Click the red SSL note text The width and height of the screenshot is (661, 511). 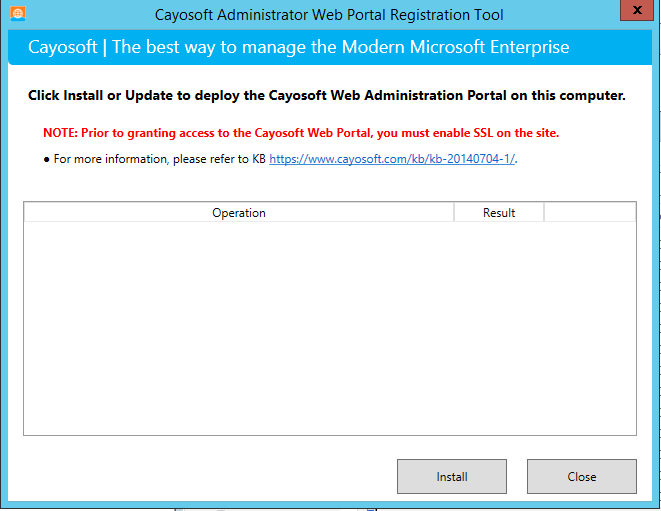[x=301, y=133]
